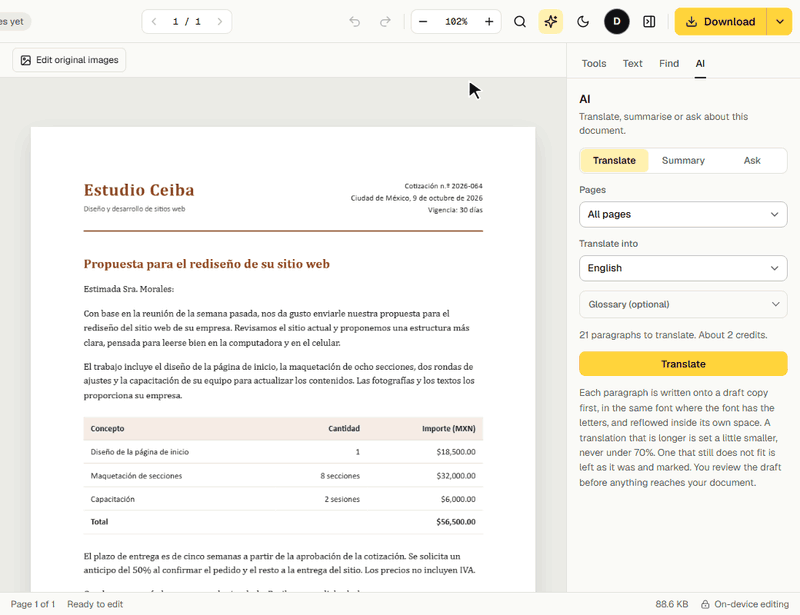Open the Find tab
The image size is (800, 615).
pyautogui.click(x=668, y=63)
